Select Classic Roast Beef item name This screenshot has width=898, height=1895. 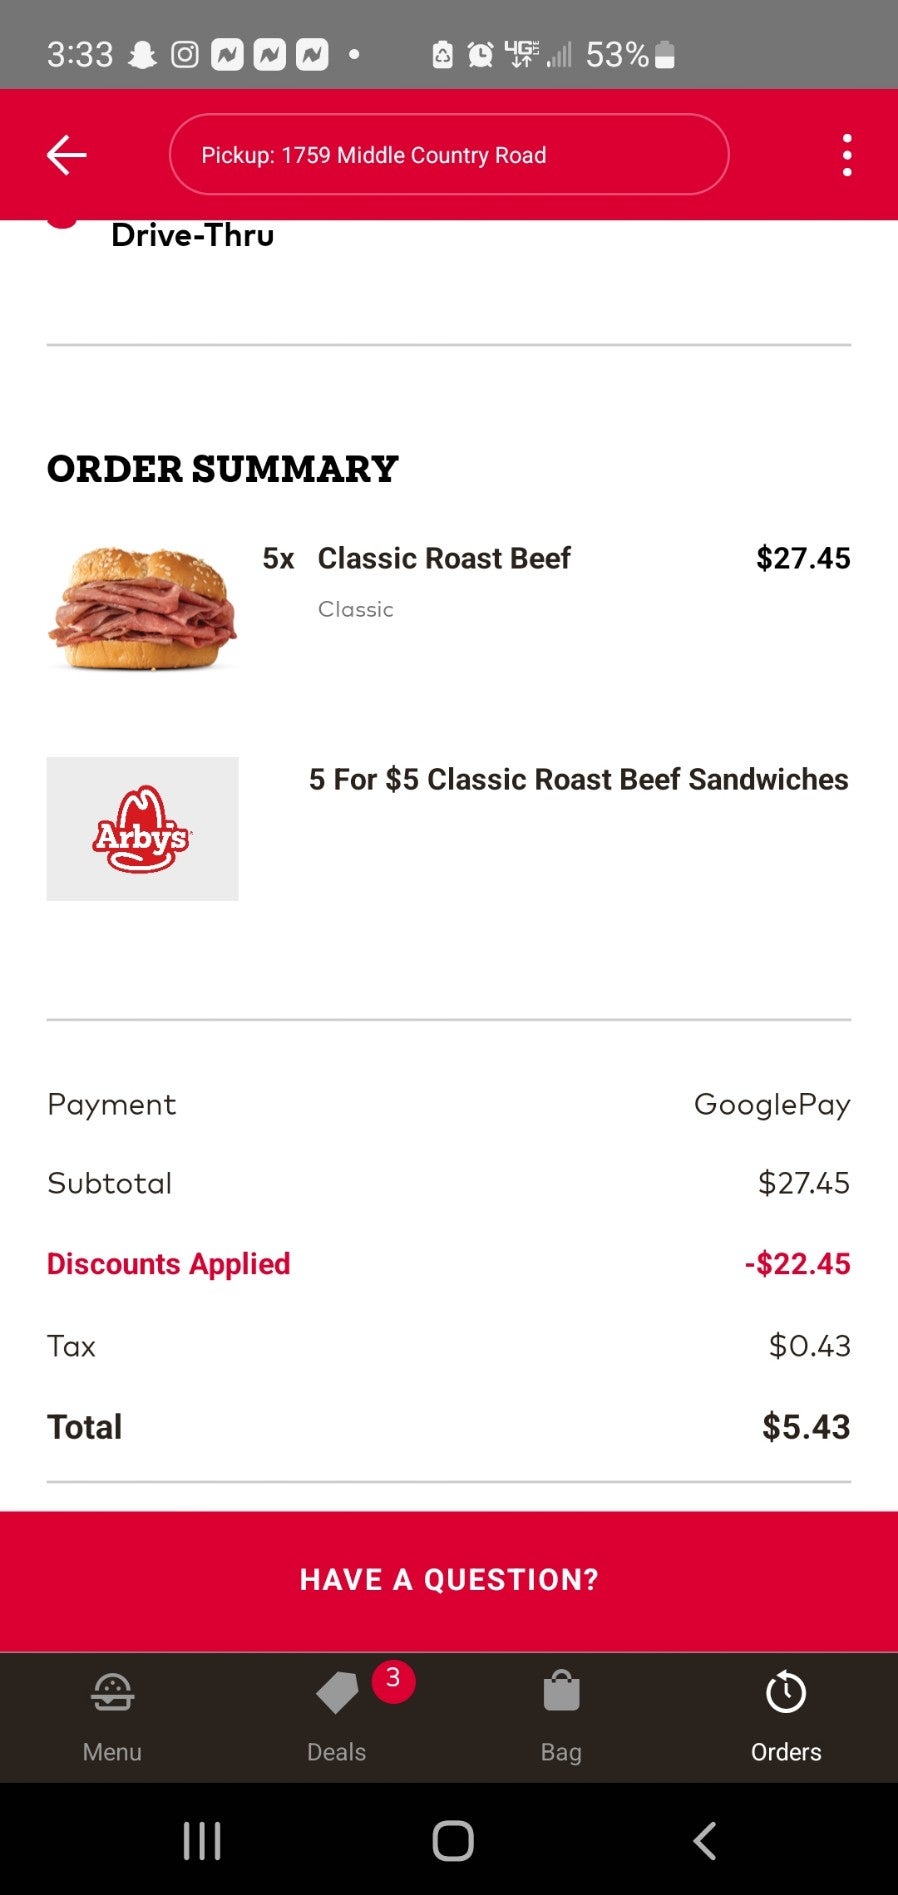click(x=444, y=558)
